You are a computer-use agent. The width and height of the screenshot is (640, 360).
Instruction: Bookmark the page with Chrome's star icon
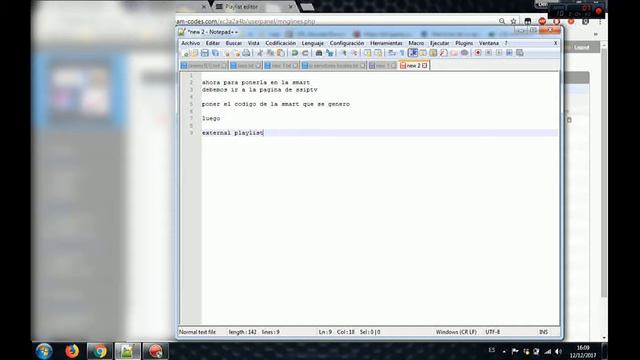pos(513,21)
